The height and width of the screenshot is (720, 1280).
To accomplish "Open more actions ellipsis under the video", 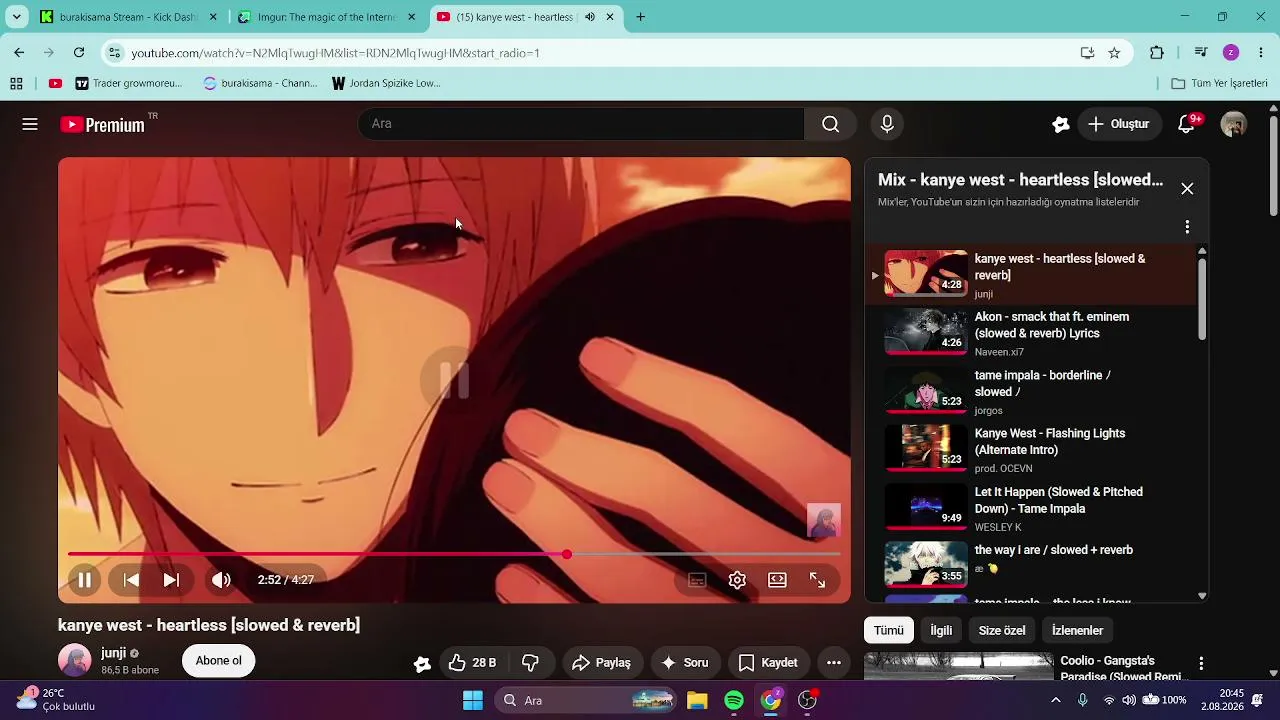I will coord(834,663).
